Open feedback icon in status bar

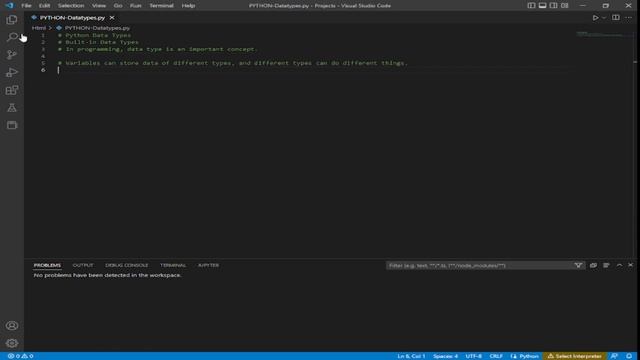coord(614,356)
